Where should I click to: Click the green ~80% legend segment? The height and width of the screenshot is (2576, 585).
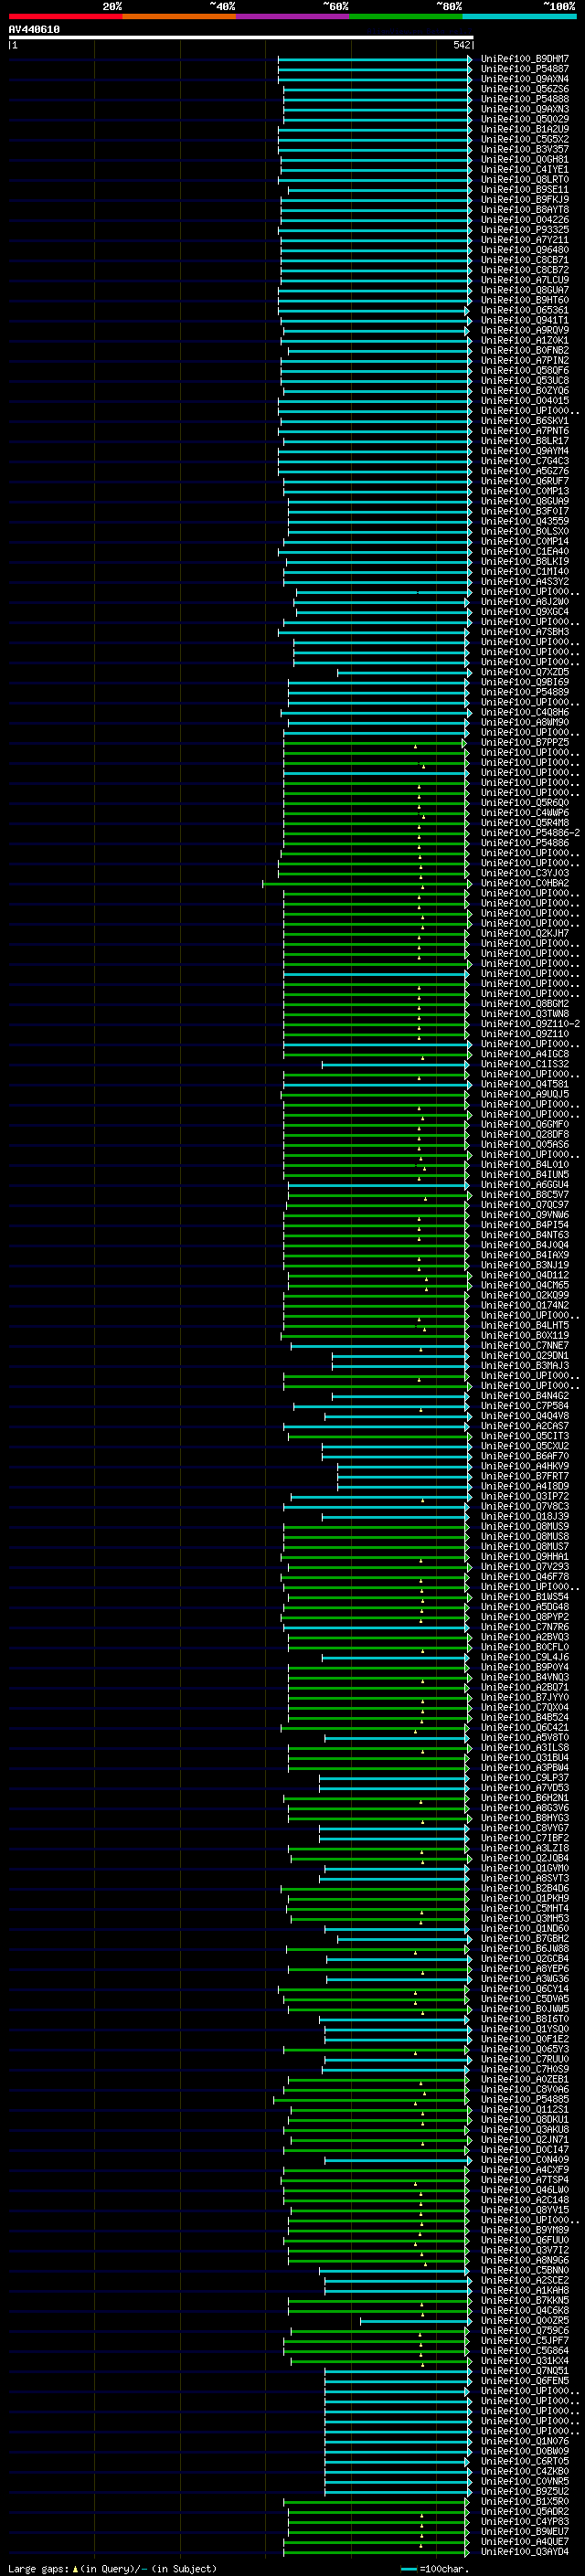tap(406, 16)
